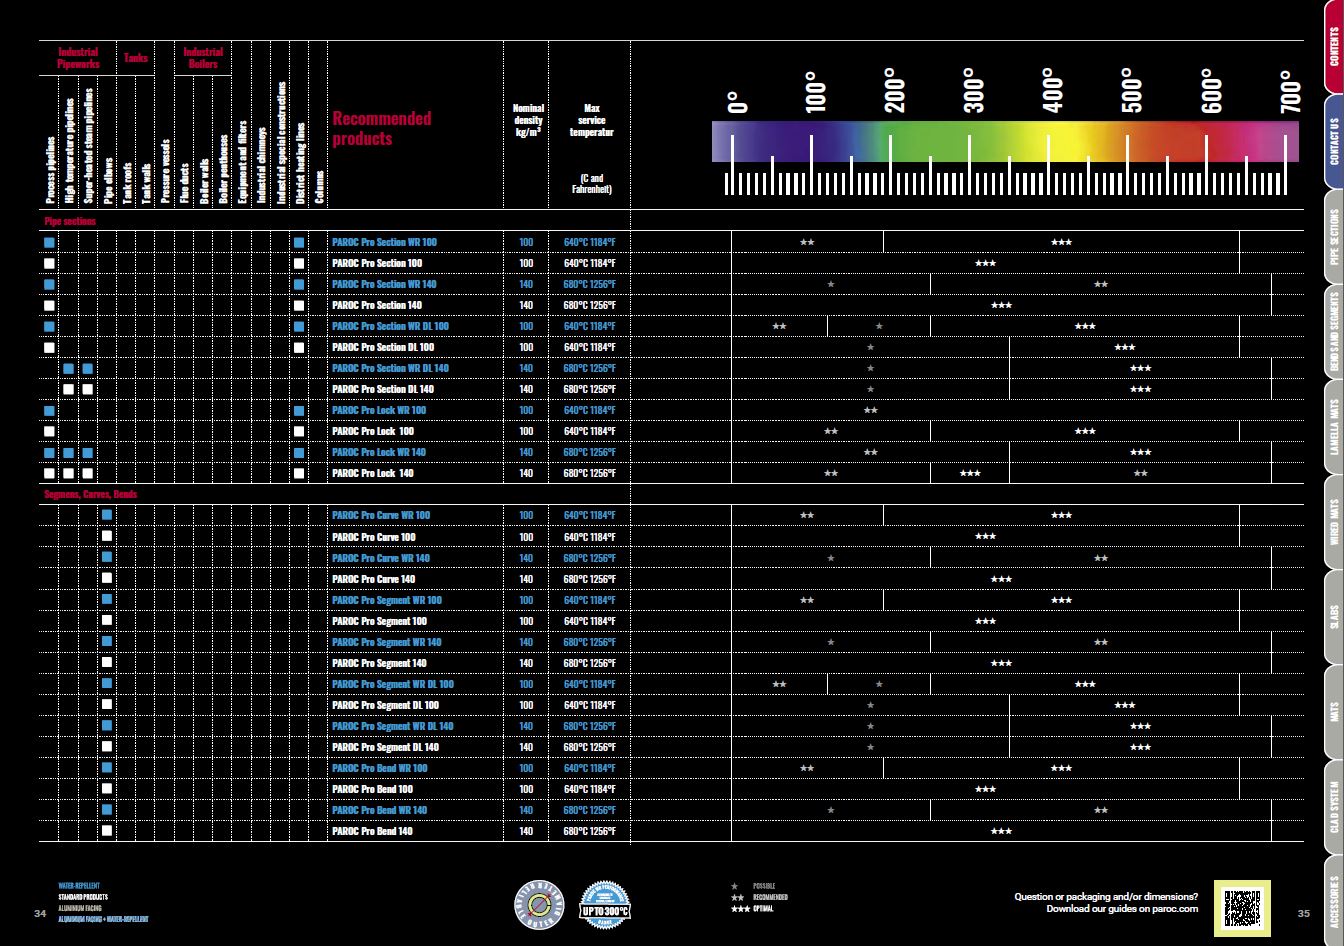Click three-star rating in PAROC Pro Segment 100 row
The width and height of the screenshot is (1344, 946).
(985, 621)
